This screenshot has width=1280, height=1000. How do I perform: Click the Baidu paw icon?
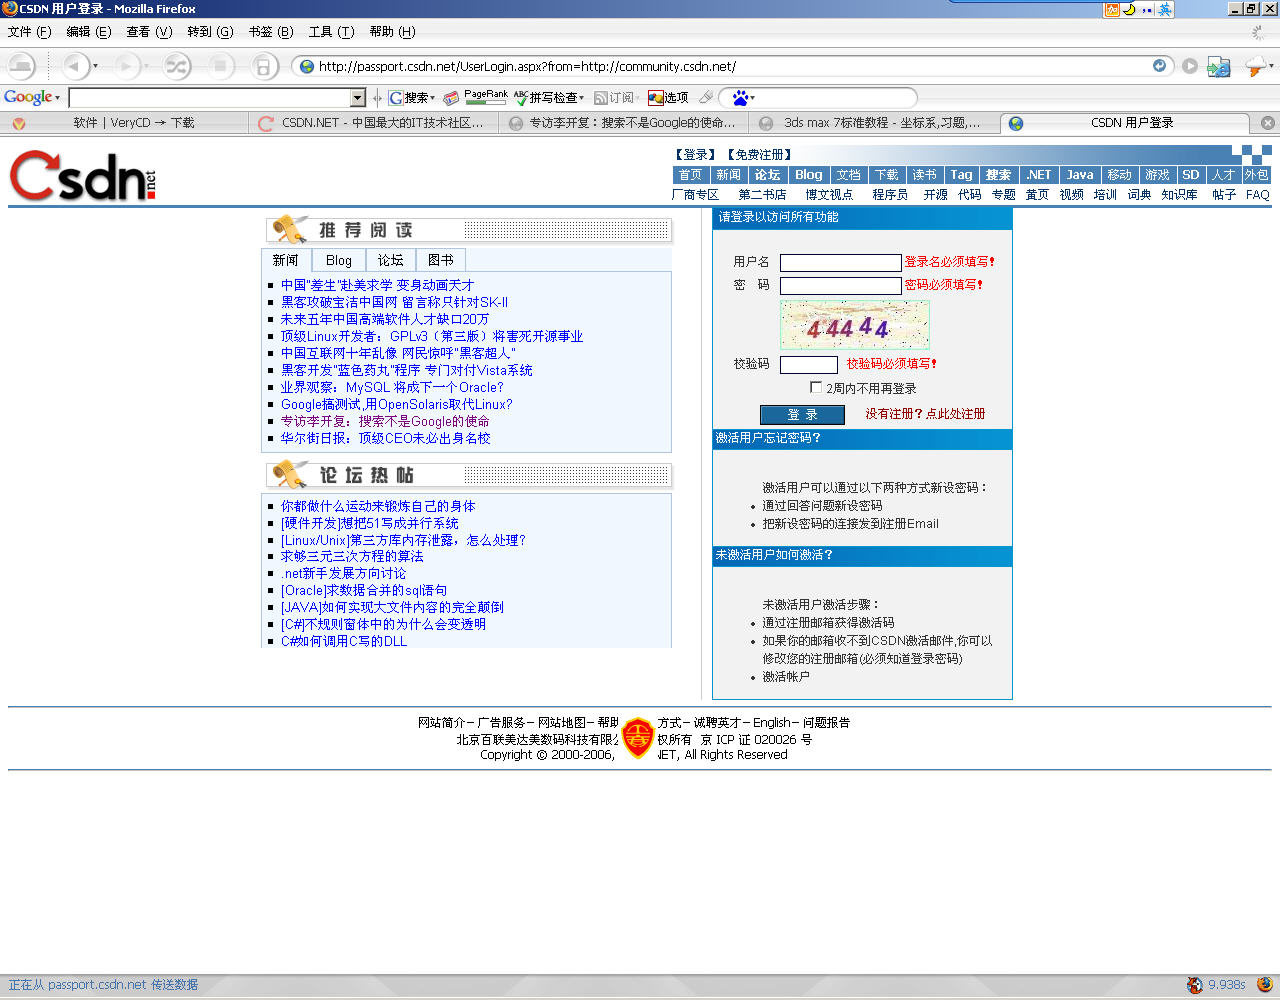pyautogui.click(x=740, y=97)
